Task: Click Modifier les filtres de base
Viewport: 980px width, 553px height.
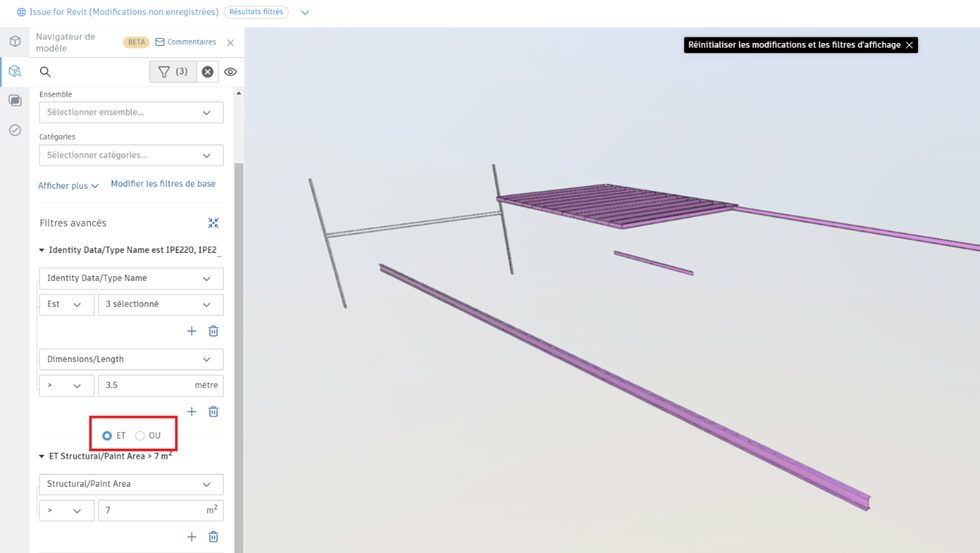Action: click(162, 184)
